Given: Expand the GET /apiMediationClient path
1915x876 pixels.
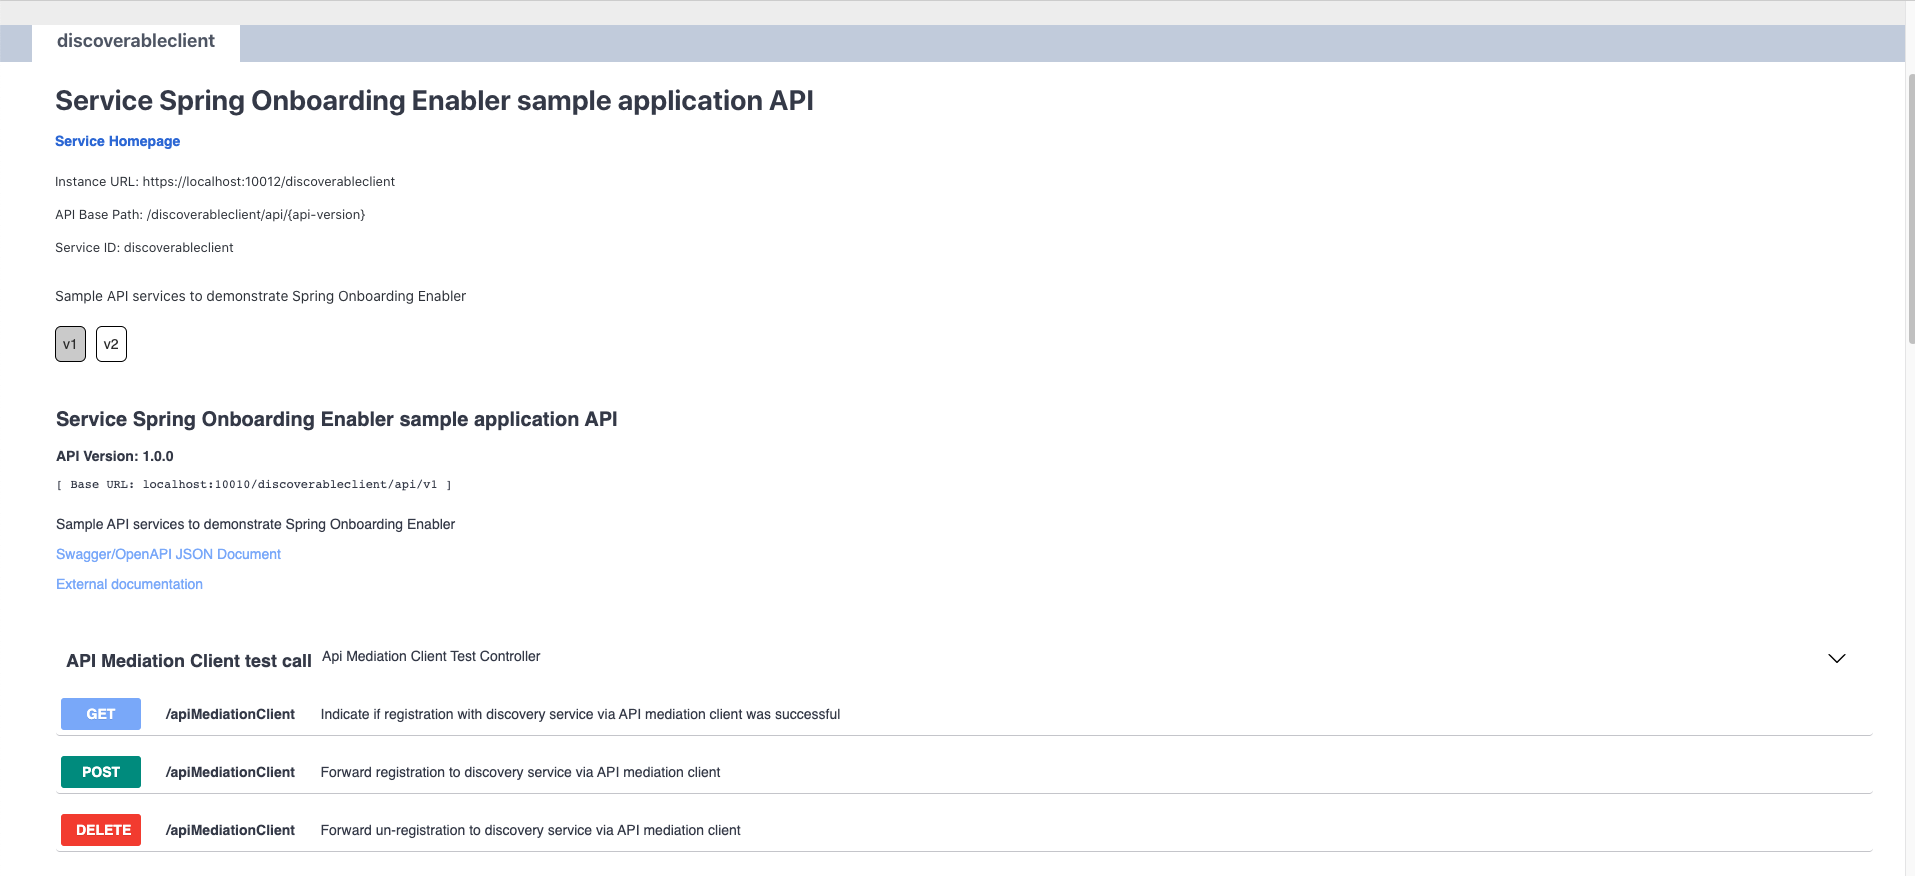Looking at the screenshot, I should 230,714.
